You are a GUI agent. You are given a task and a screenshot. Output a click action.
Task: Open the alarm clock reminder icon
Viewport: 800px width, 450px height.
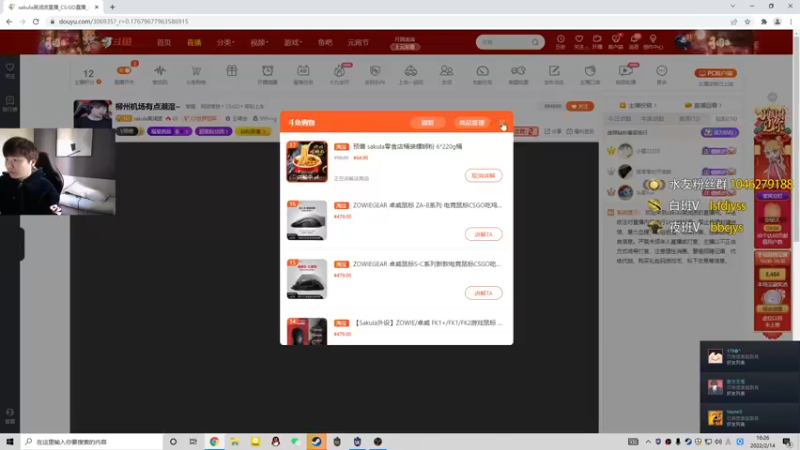267,71
